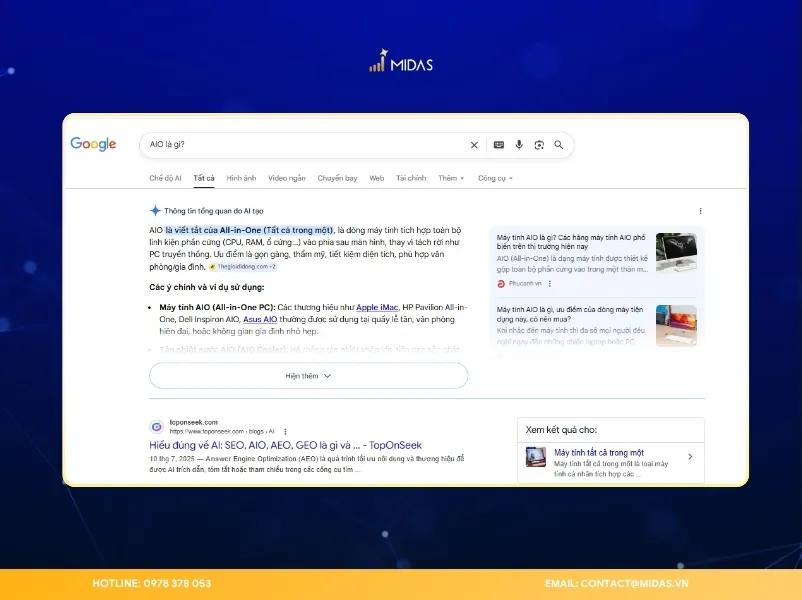Select the Hình ảnh tab
The height and width of the screenshot is (600, 802).
(241, 178)
